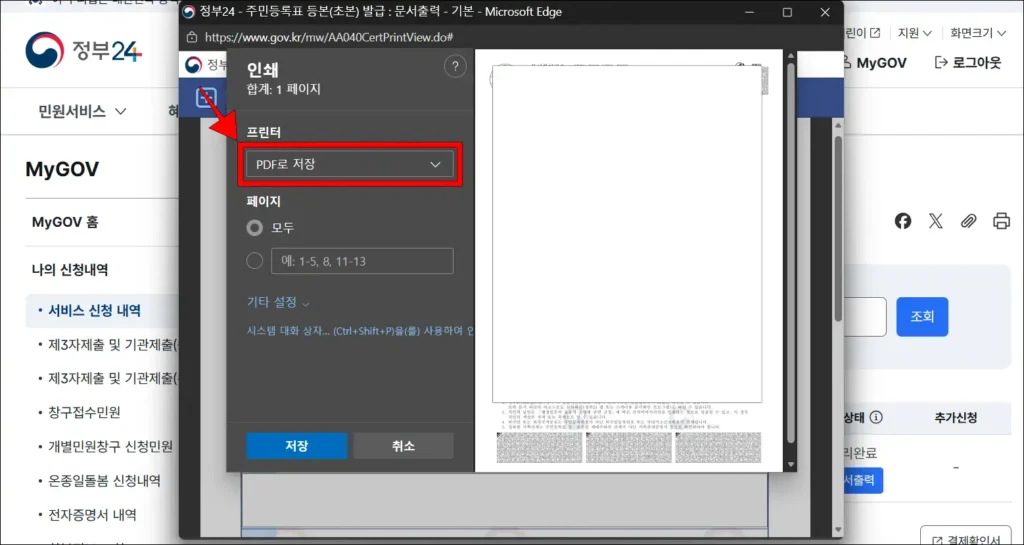Click the printer icon on the page

click(x=1001, y=221)
